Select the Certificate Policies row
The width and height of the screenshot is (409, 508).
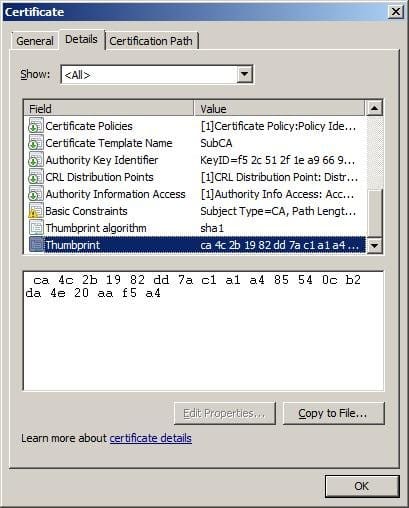pyautogui.click(x=195, y=126)
